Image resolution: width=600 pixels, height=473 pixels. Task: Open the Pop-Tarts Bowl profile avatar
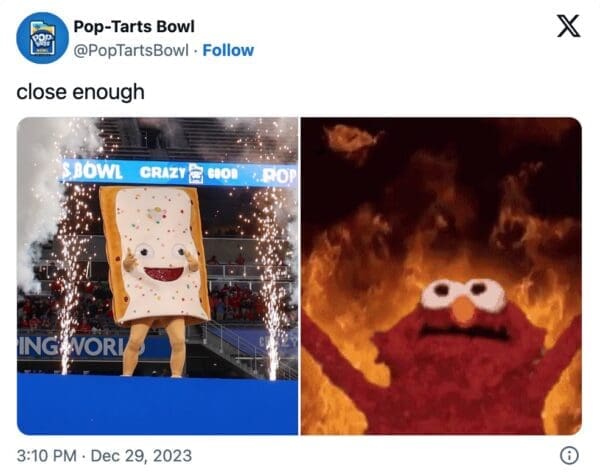pyautogui.click(x=42, y=38)
